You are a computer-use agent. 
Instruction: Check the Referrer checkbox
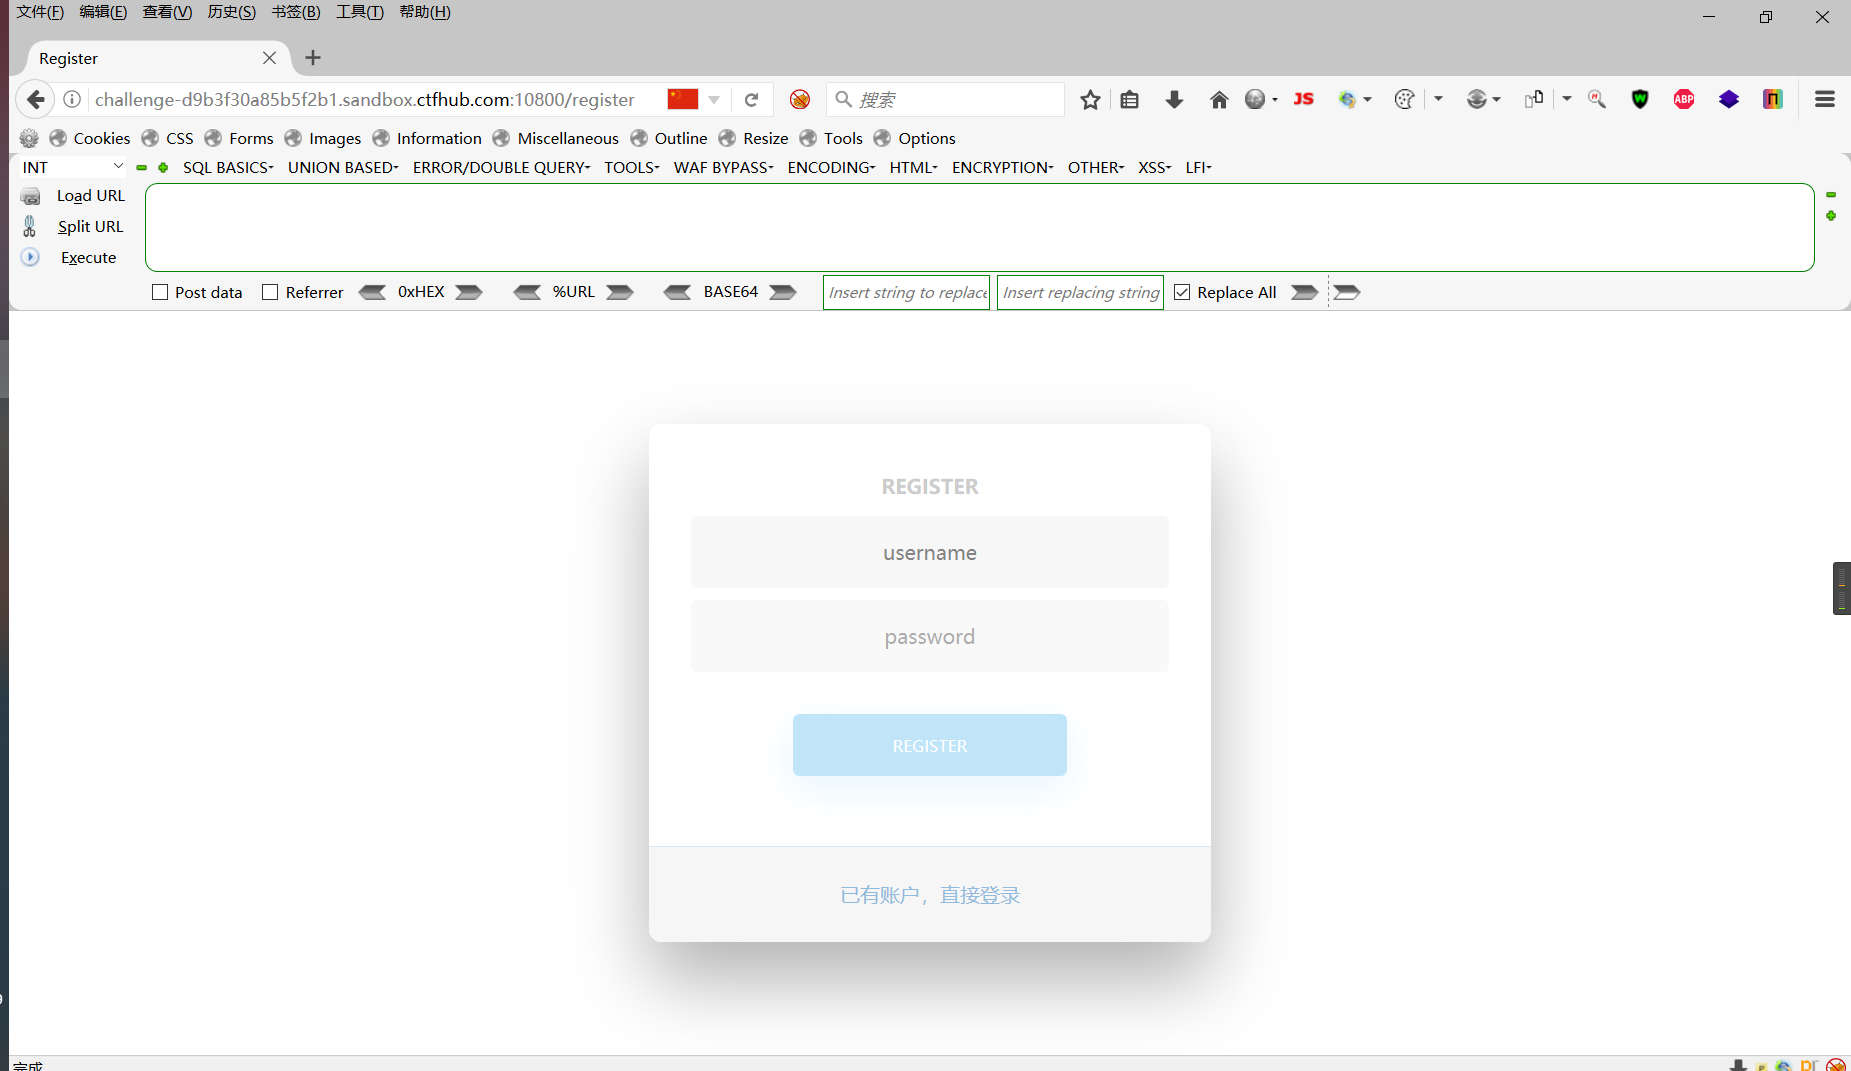coord(269,292)
